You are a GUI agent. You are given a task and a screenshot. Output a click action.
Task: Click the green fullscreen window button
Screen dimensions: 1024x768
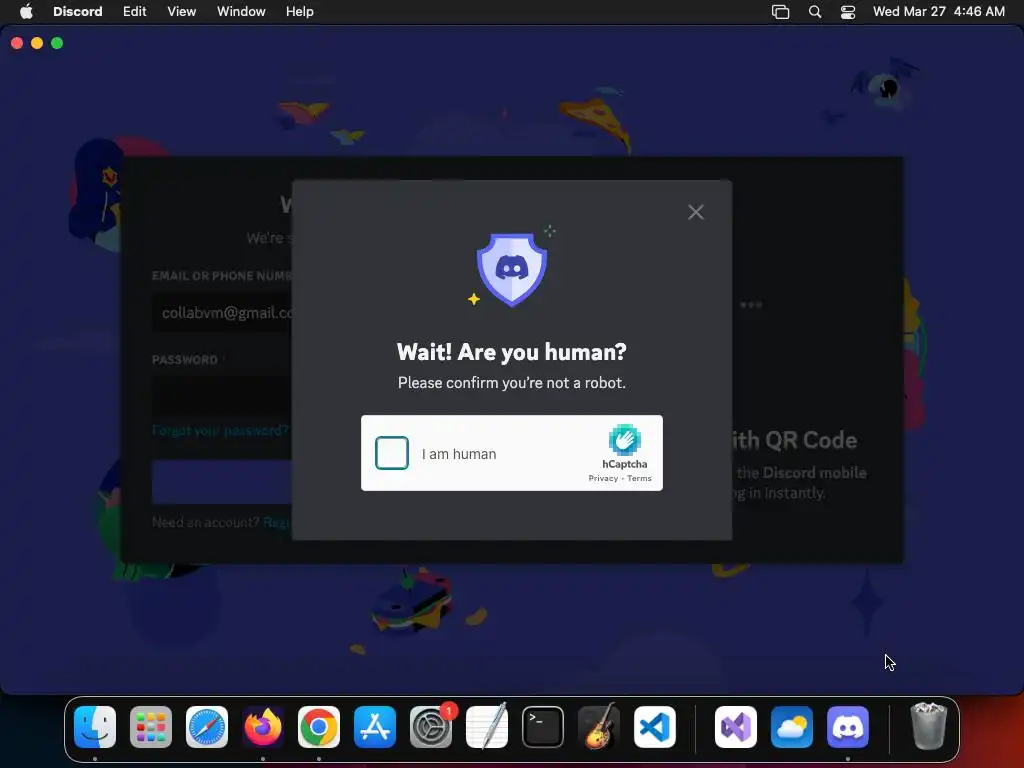57,43
